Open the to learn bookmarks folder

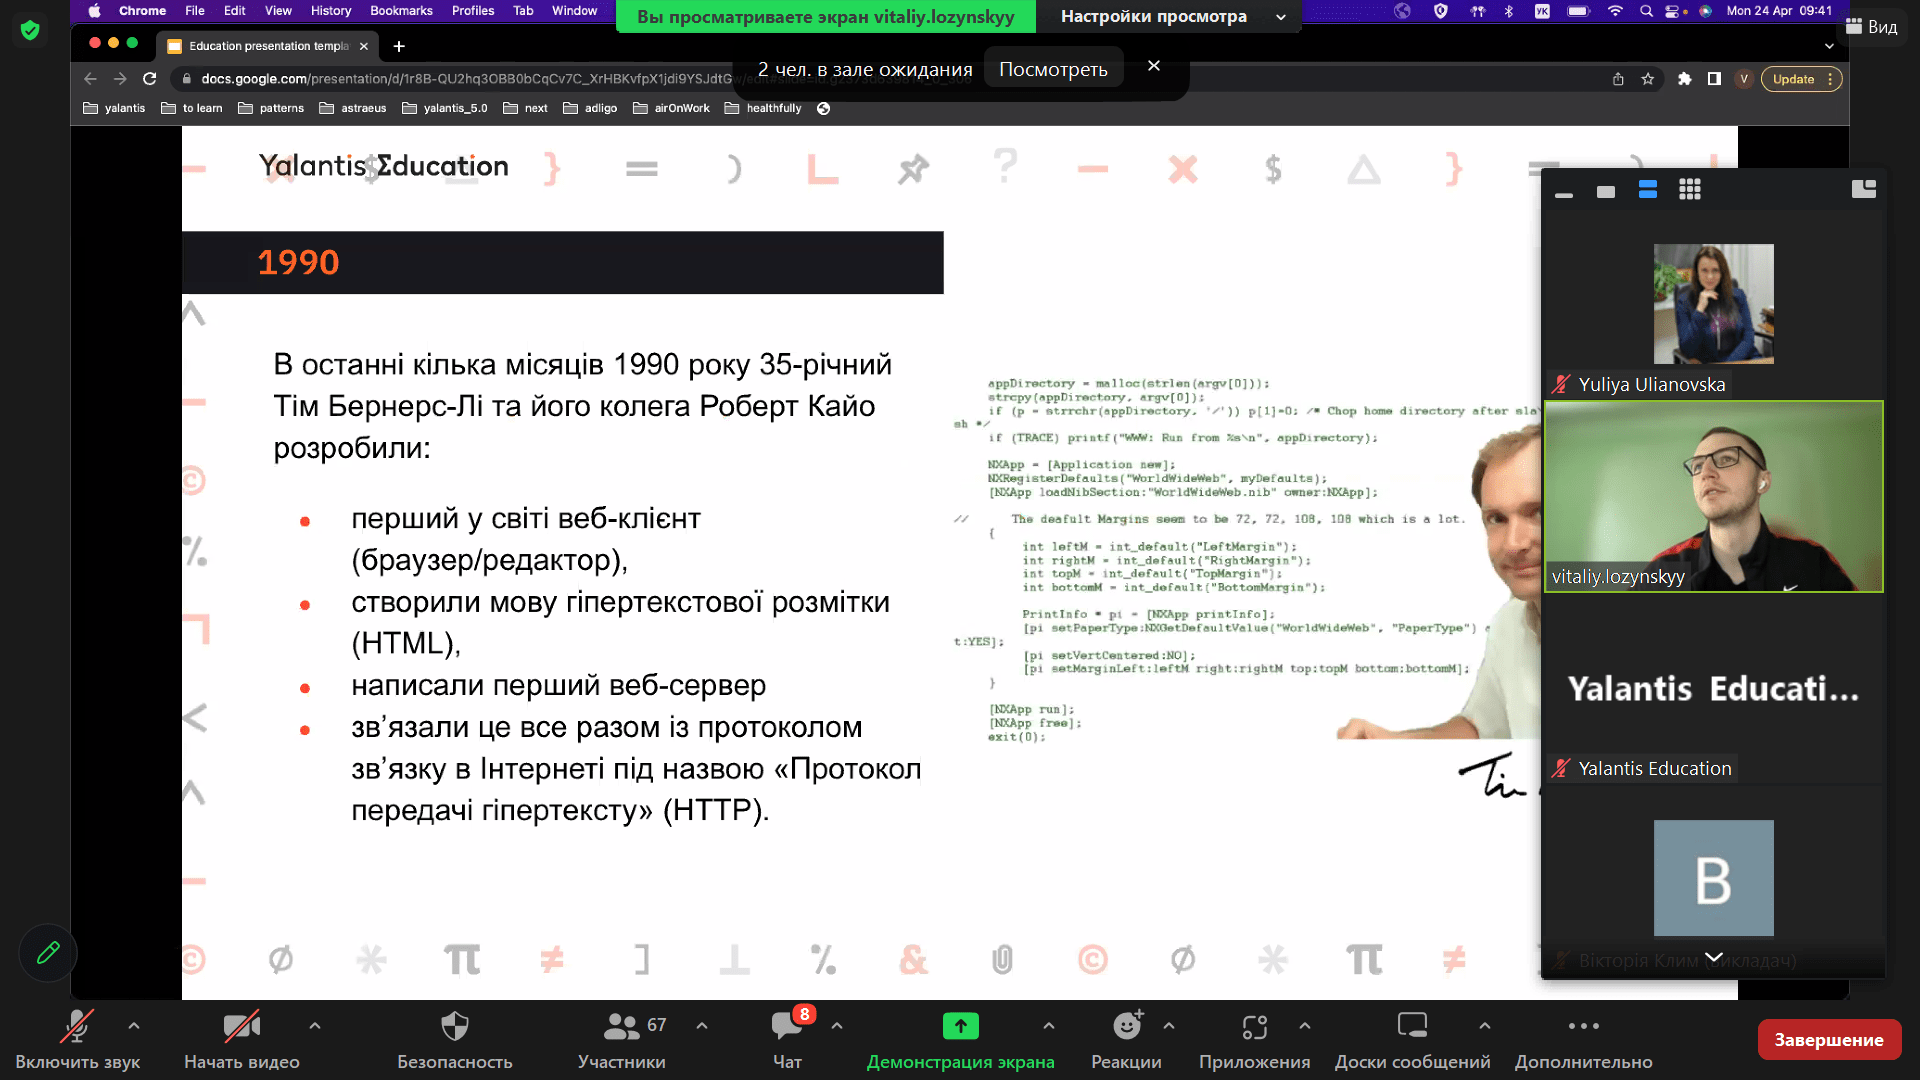pyautogui.click(x=192, y=108)
